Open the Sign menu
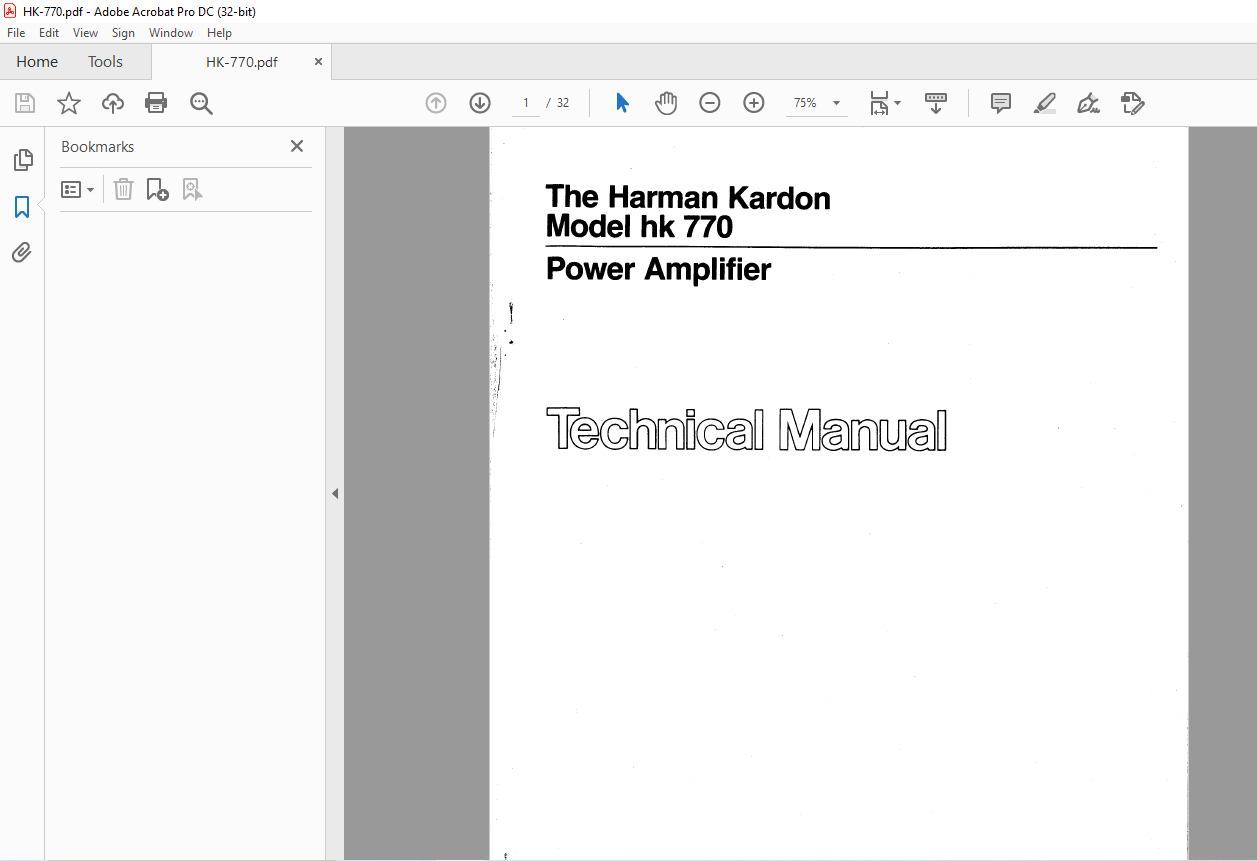Screen dimensions: 1257x861 [123, 33]
